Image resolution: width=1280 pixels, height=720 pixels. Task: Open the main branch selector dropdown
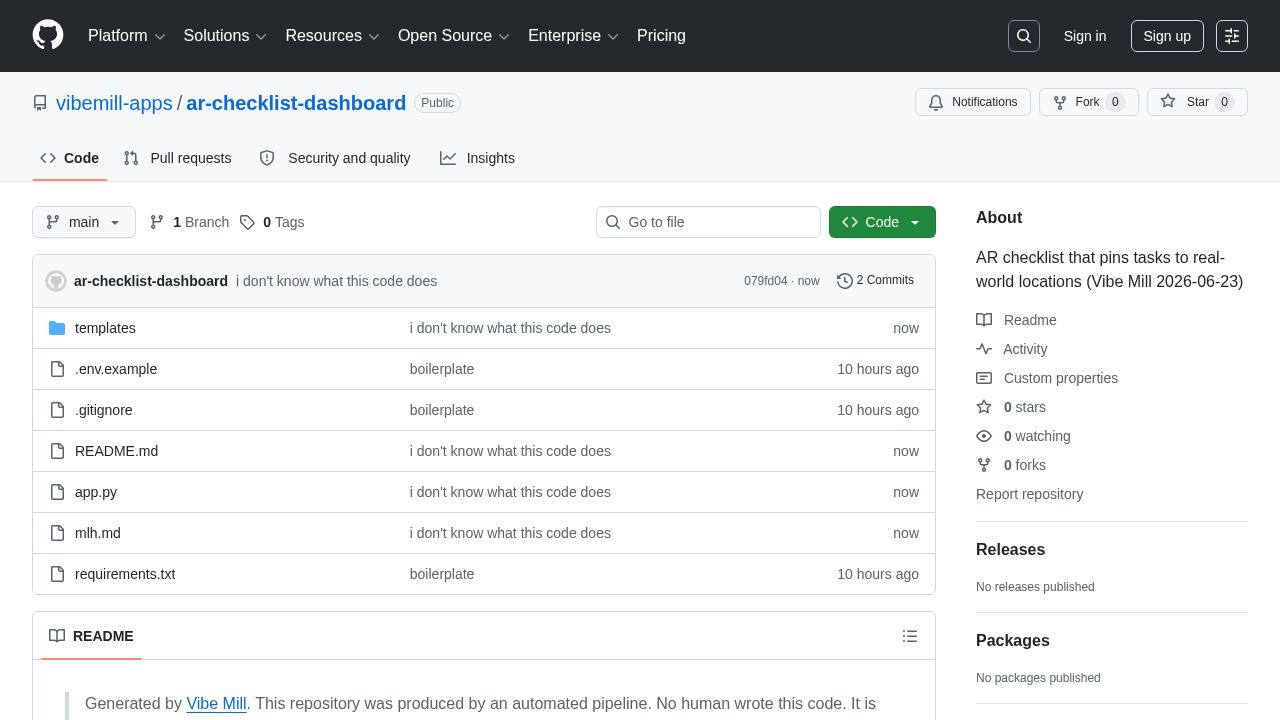tap(84, 222)
